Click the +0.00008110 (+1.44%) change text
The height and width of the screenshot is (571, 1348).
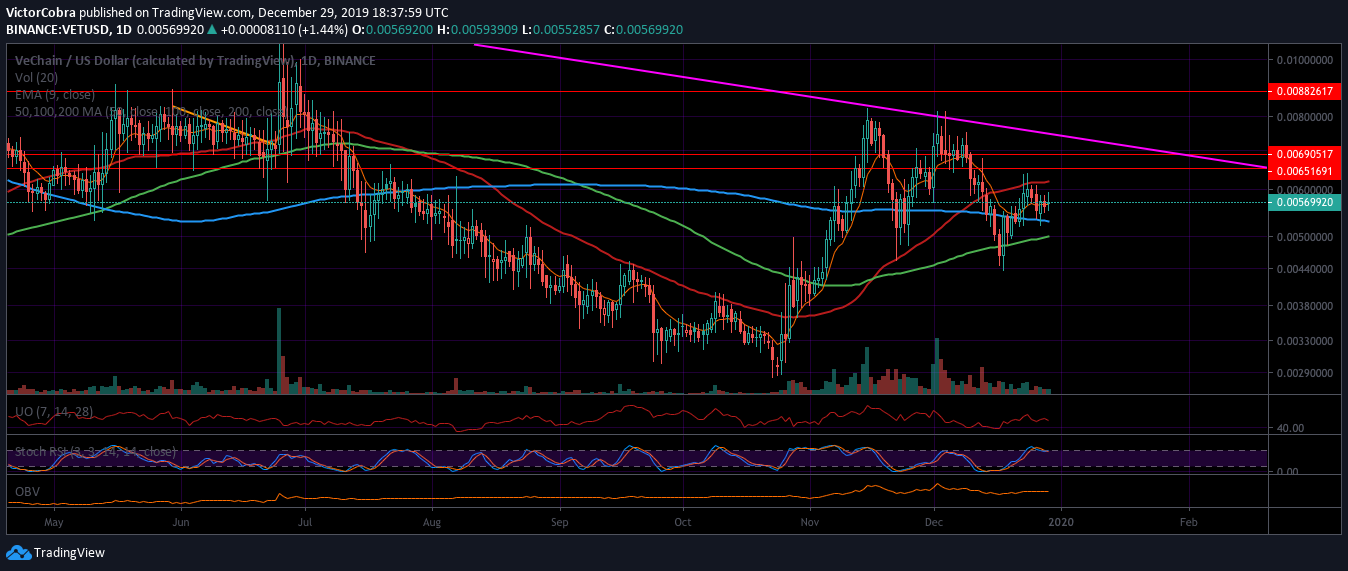286,30
